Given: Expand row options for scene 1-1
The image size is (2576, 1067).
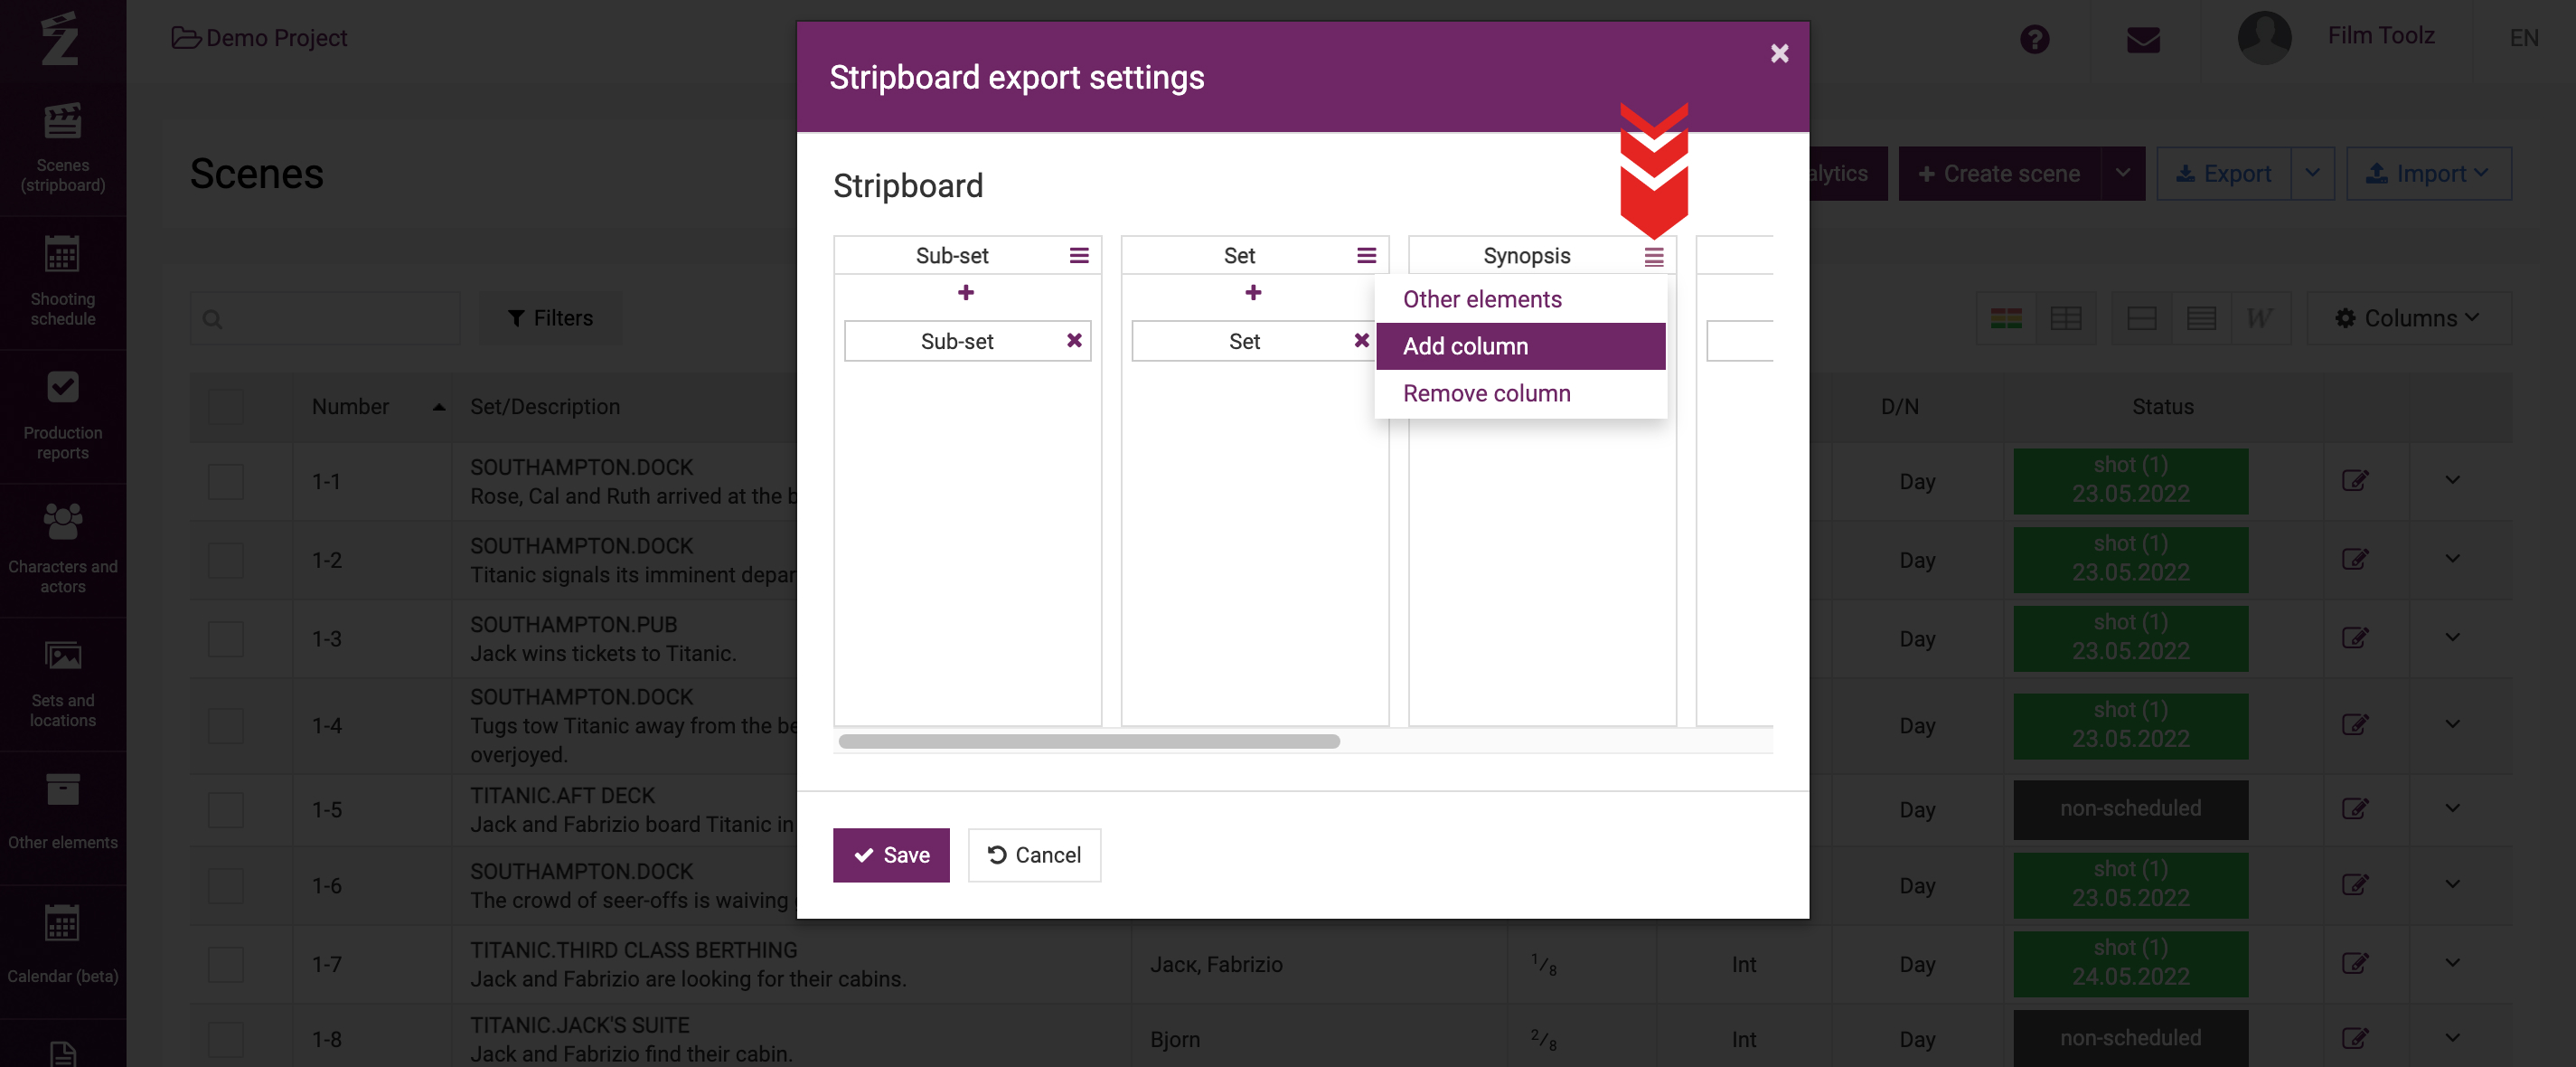Looking at the screenshot, I should [x=2452, y=480].
